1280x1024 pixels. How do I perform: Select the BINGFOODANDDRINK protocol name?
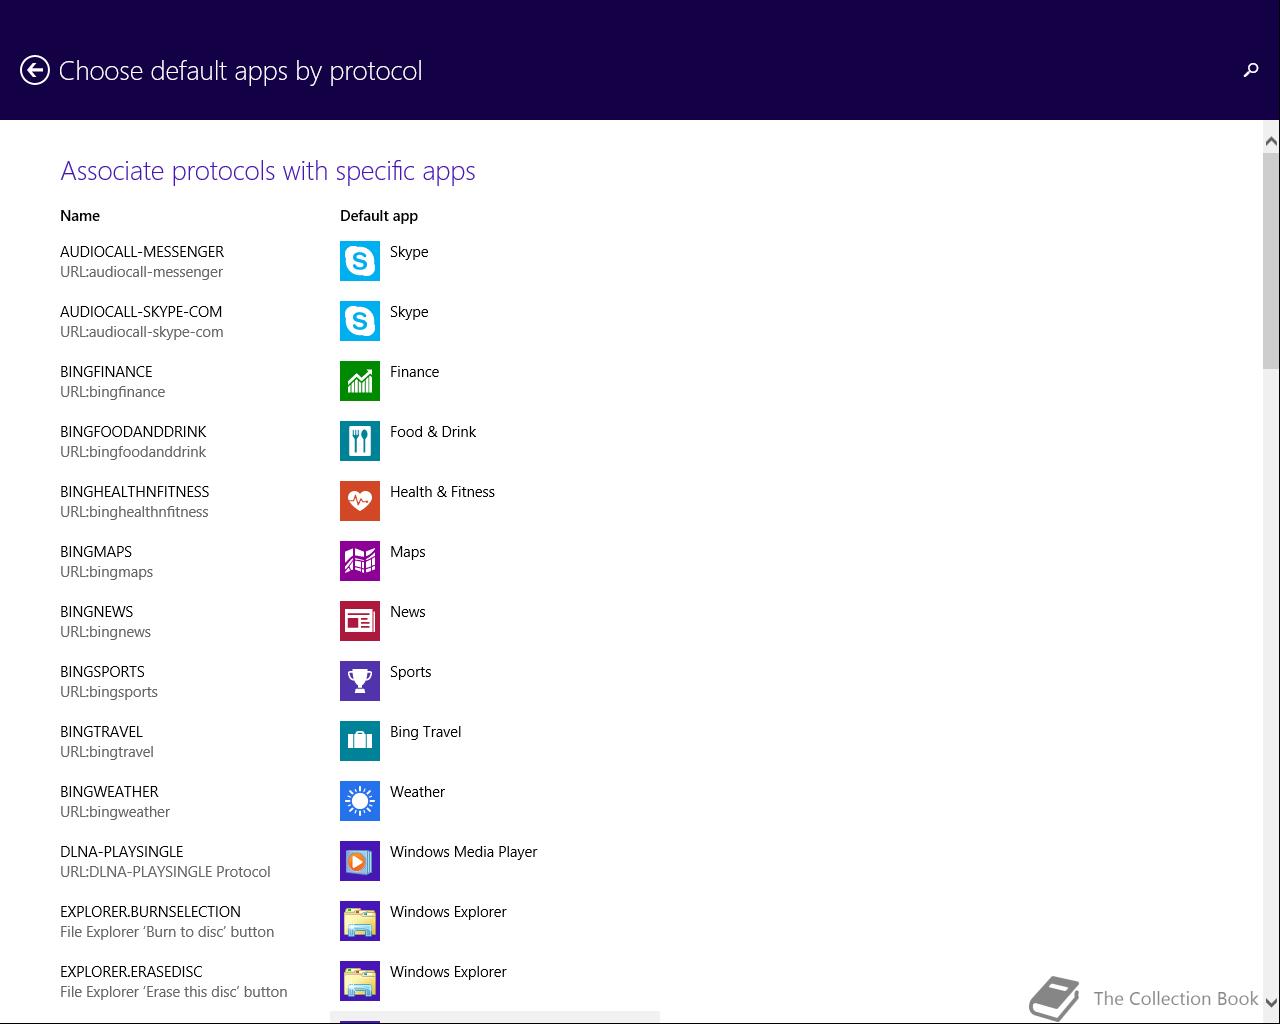pos(133,432)
